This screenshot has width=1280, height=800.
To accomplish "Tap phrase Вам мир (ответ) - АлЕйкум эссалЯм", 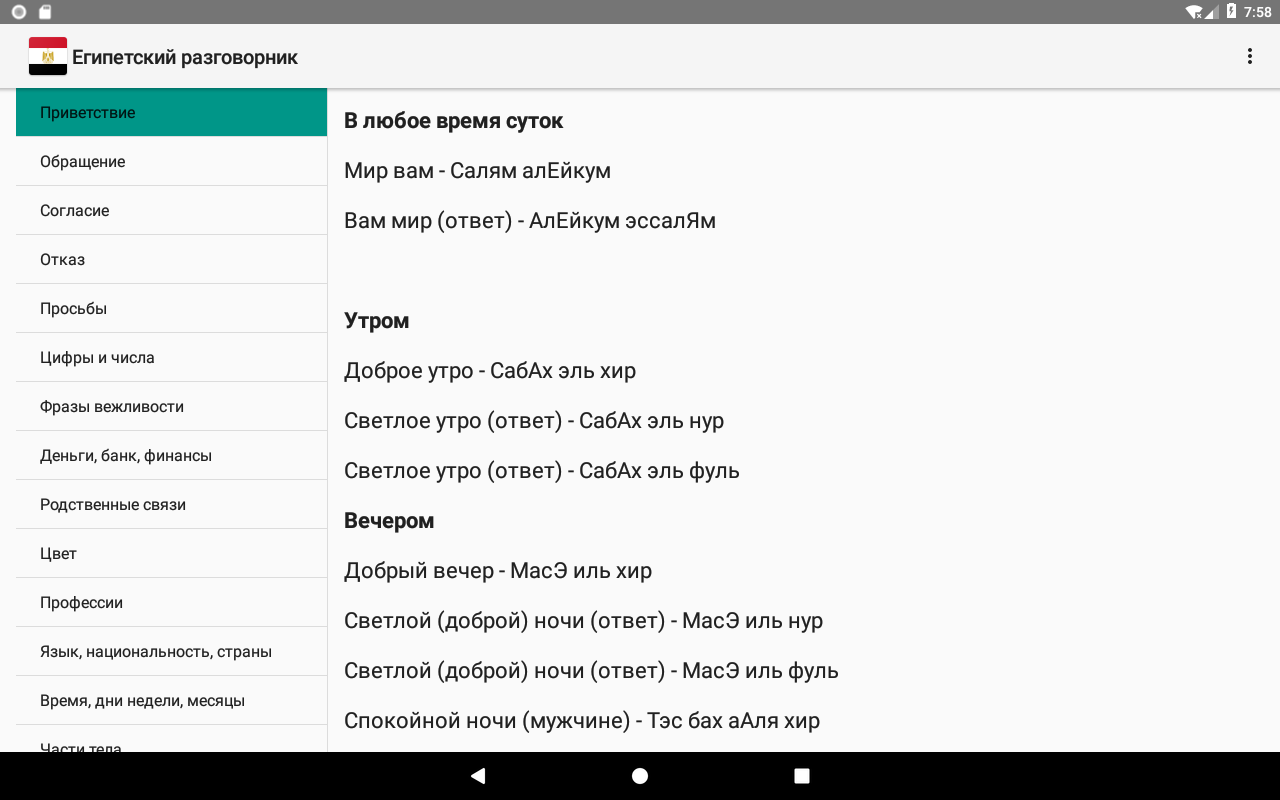I will (530, 221).
